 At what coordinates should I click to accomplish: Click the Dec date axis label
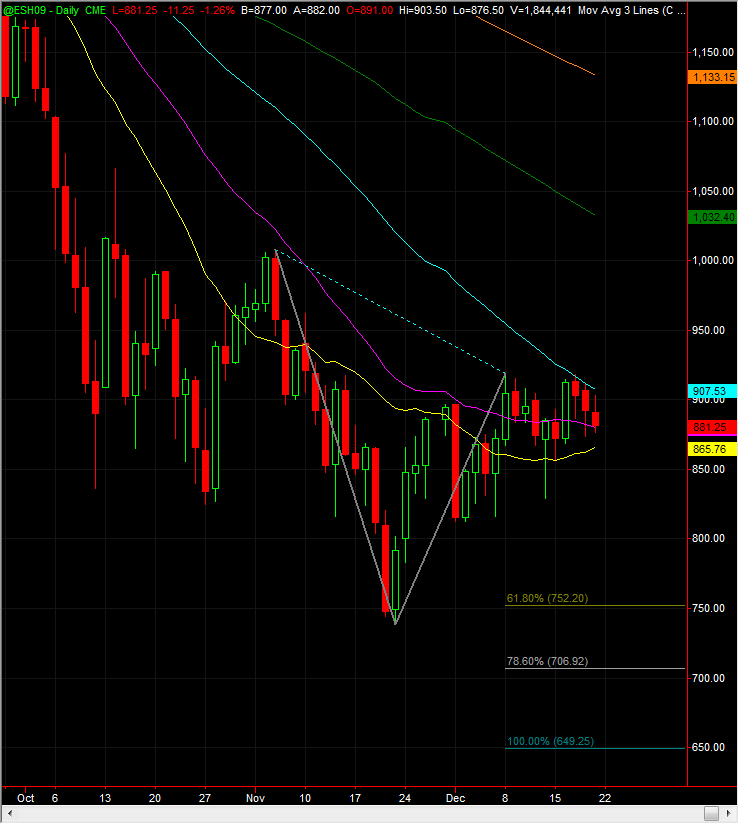[455, 798]
